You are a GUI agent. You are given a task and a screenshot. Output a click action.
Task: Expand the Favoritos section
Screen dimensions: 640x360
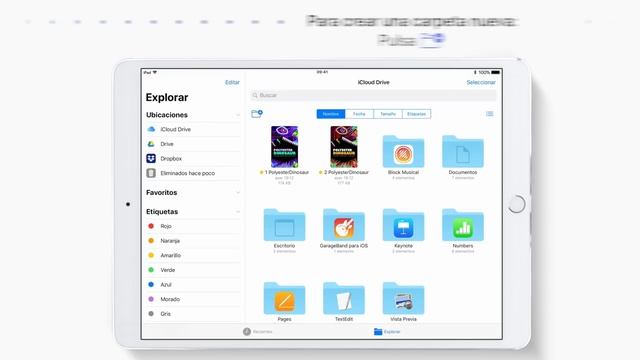point(238,193)
